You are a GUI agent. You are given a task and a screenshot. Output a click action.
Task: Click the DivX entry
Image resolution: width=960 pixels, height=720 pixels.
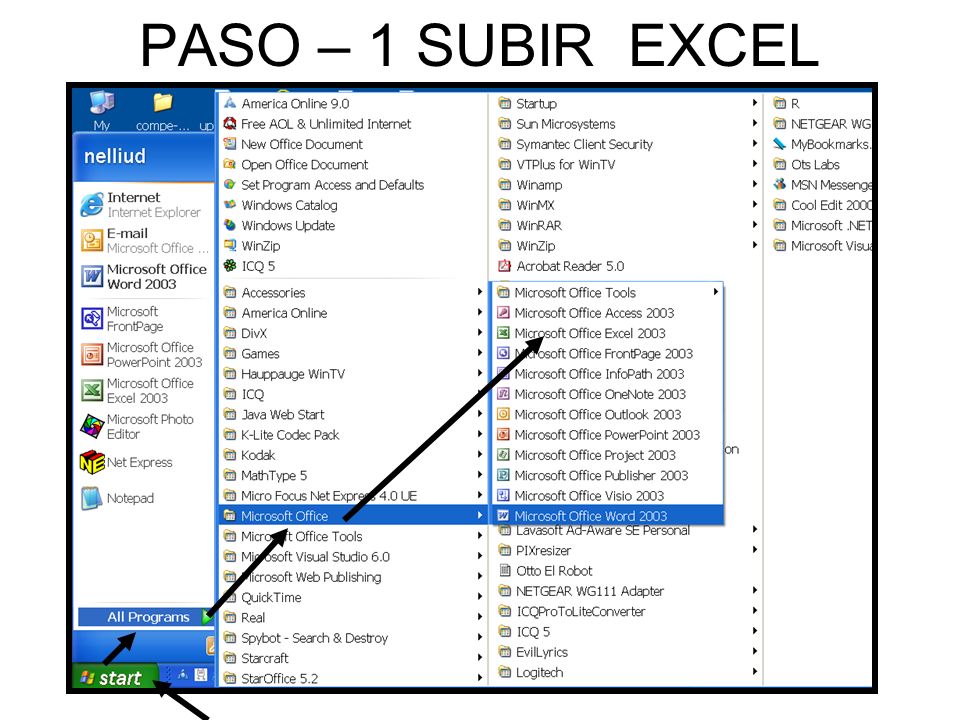tap(353, 333)
